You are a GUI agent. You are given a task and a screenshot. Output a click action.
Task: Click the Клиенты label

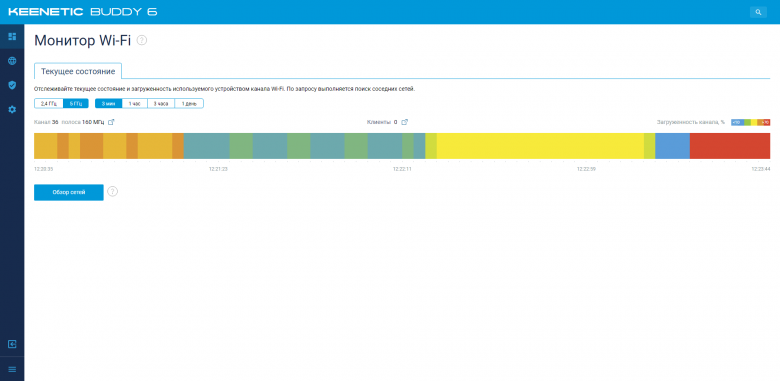click(x=379, y=122)
